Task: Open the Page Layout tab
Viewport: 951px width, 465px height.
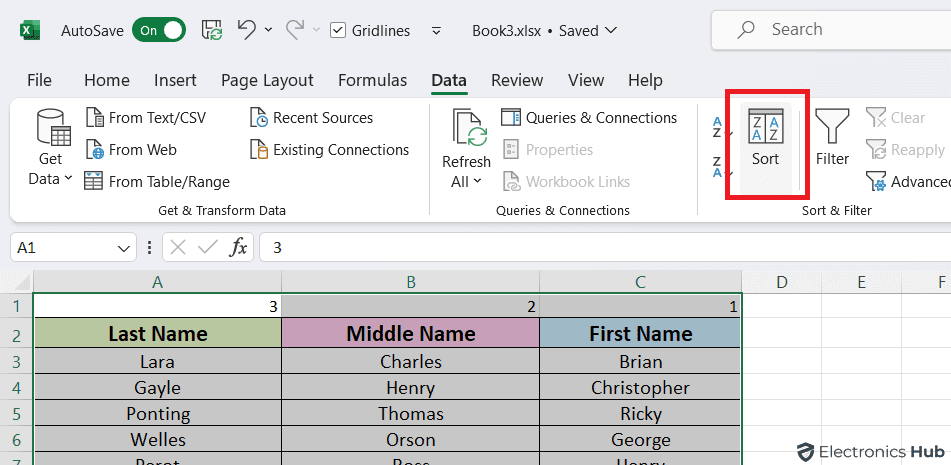Action: click(x=267, y=80)
